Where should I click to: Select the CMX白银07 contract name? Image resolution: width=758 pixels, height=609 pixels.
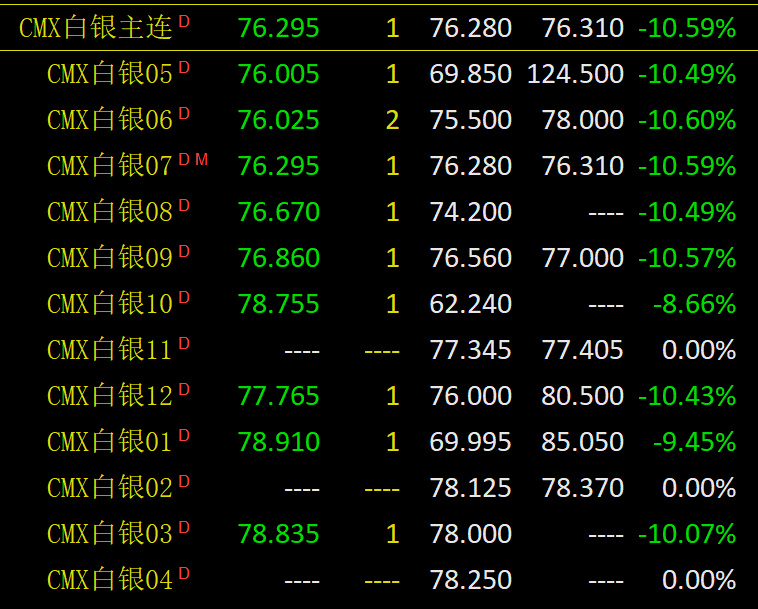pos(110,166)
